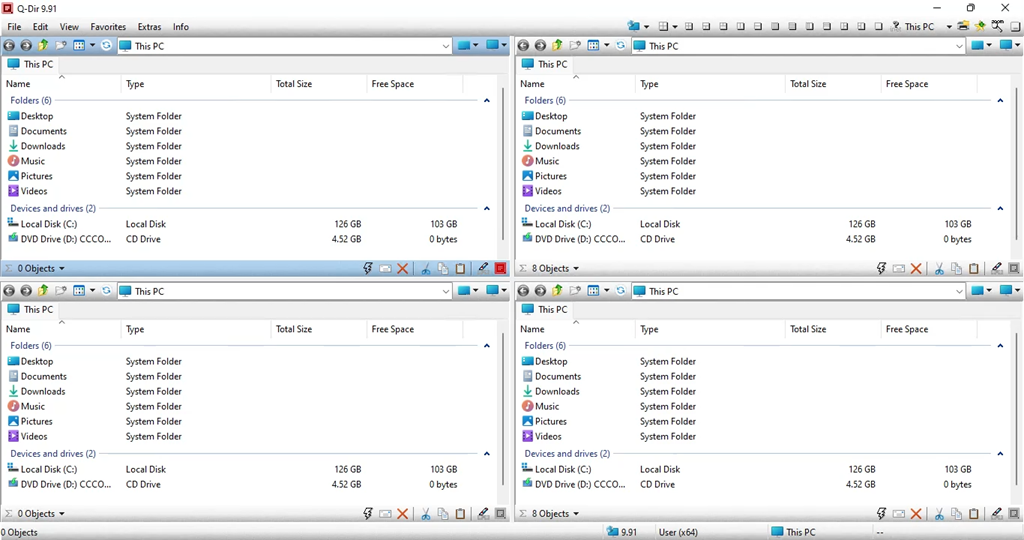Image resolution: width=1024 pixels, height=540 pixels.
Task: Click the favorites star icon in top toolbar
Action: [981, 26]
